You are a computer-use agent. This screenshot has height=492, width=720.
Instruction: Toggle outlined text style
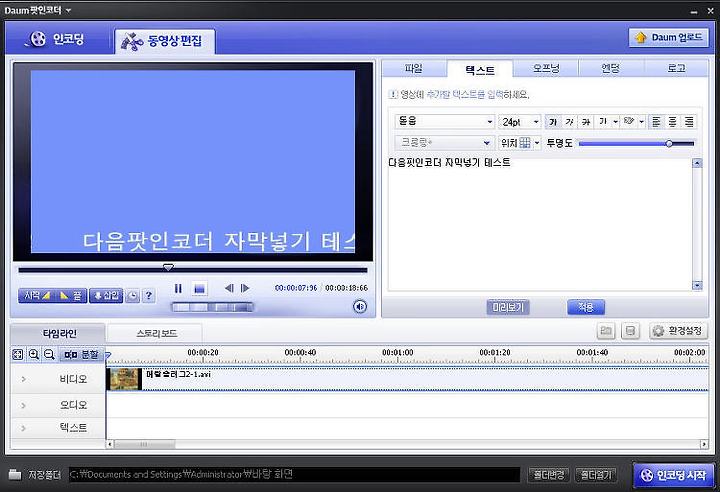(x=585, y=122)
